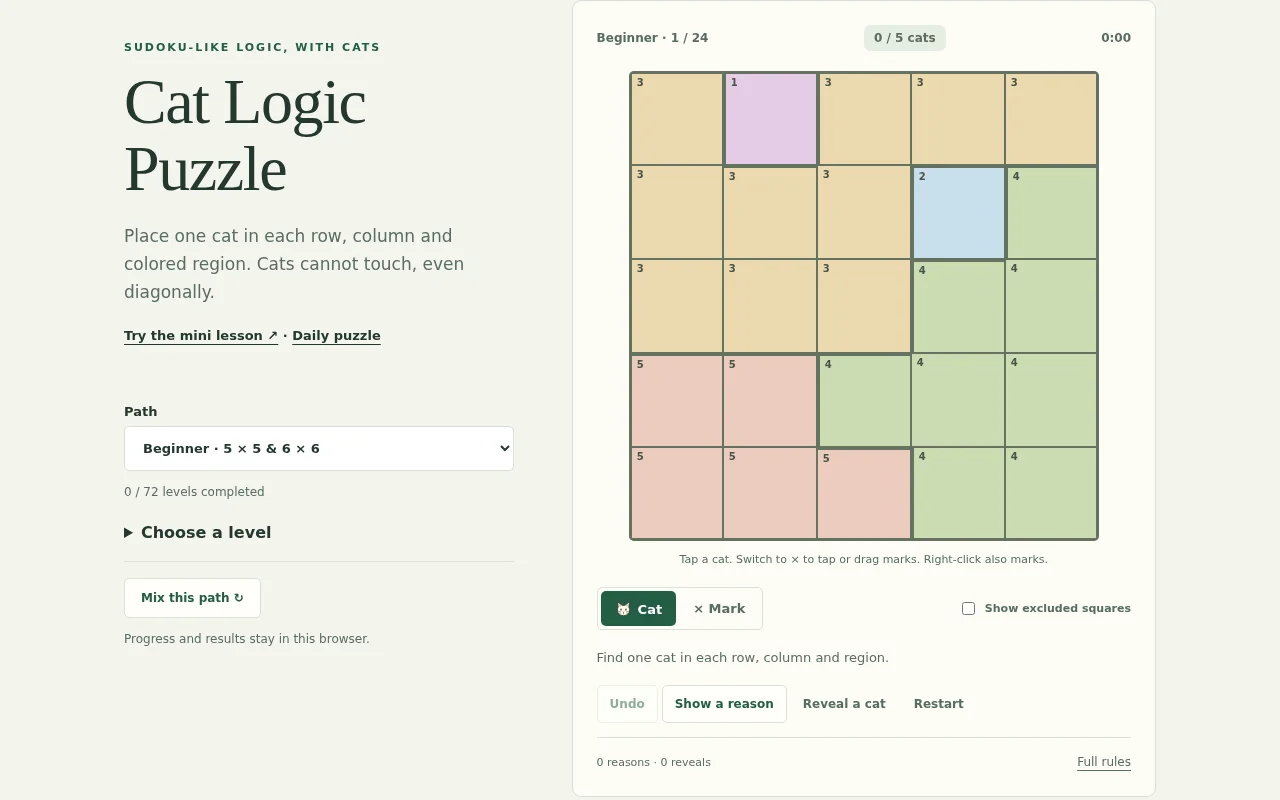
Task: Click the "0 / 5 cats" counter badge
Action: click(x=905, y=38)
